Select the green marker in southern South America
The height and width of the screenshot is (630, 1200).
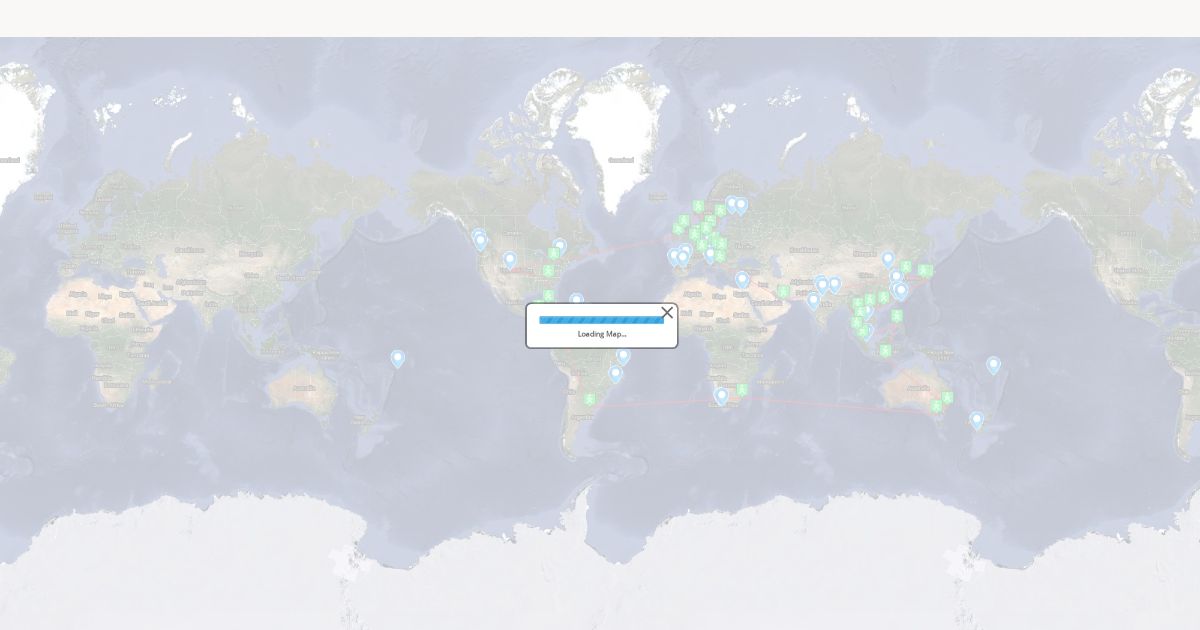click(590, 399)
